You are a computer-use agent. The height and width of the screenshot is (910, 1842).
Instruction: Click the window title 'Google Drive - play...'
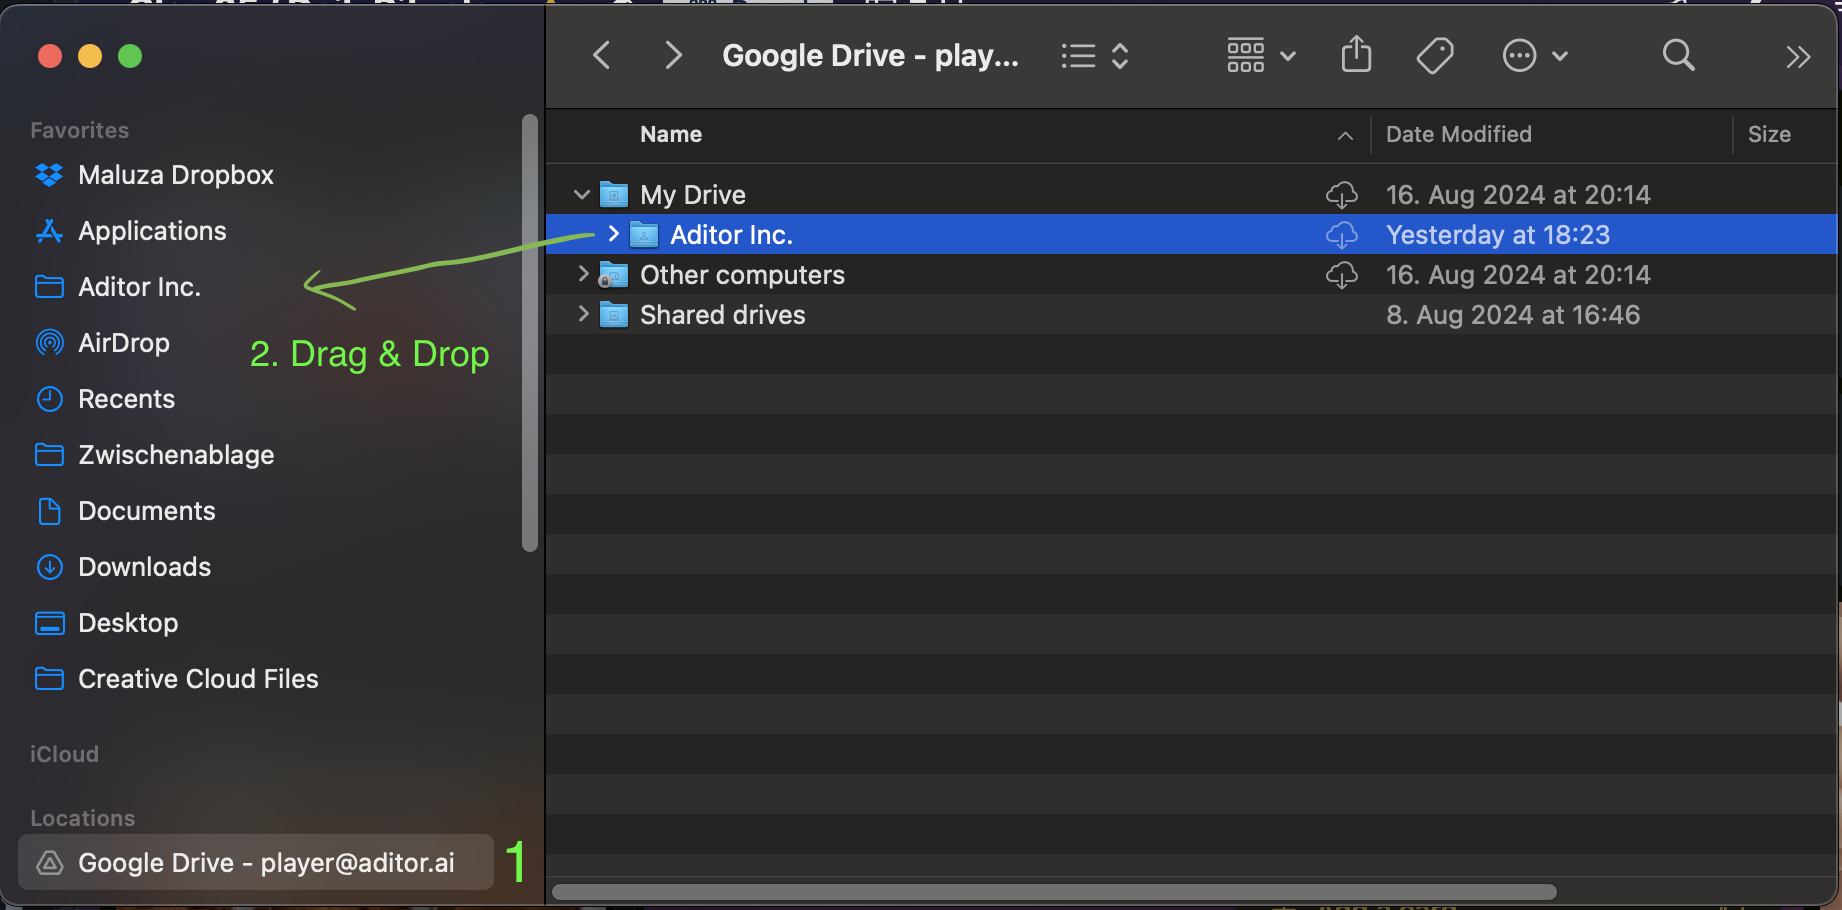coord(870,55)
